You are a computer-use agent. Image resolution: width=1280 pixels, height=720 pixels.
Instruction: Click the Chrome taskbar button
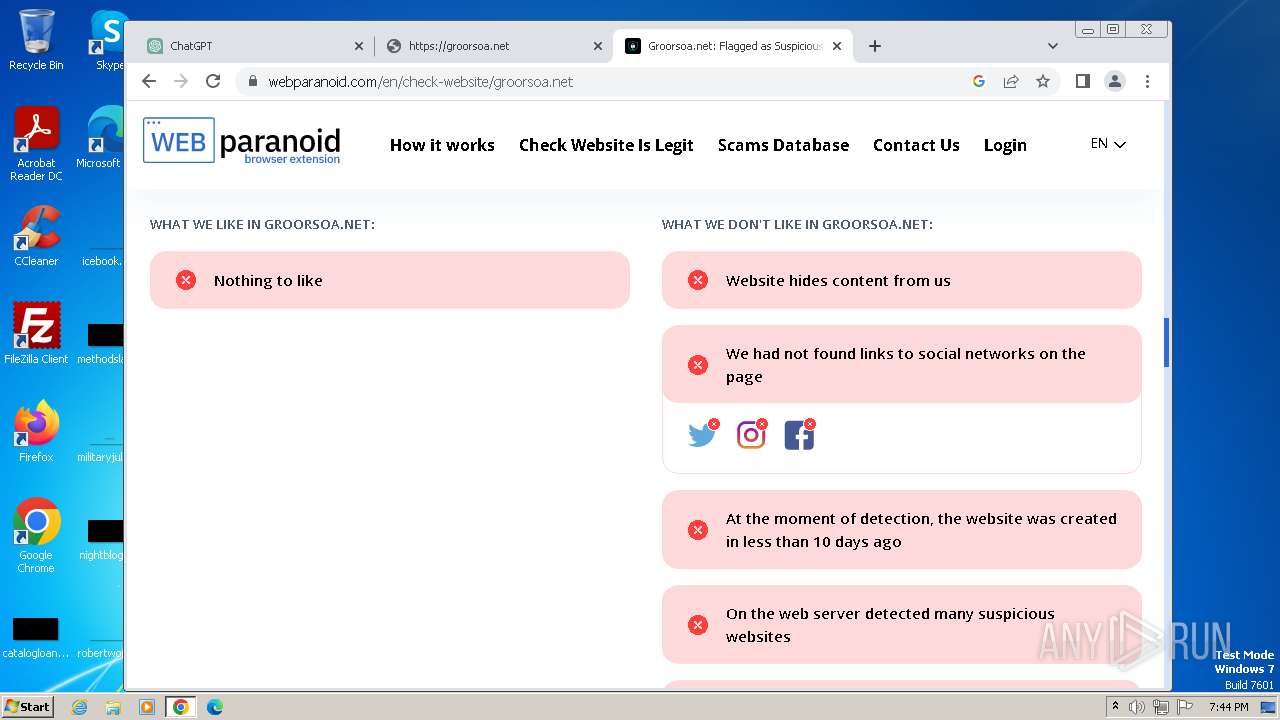[181, 707]
